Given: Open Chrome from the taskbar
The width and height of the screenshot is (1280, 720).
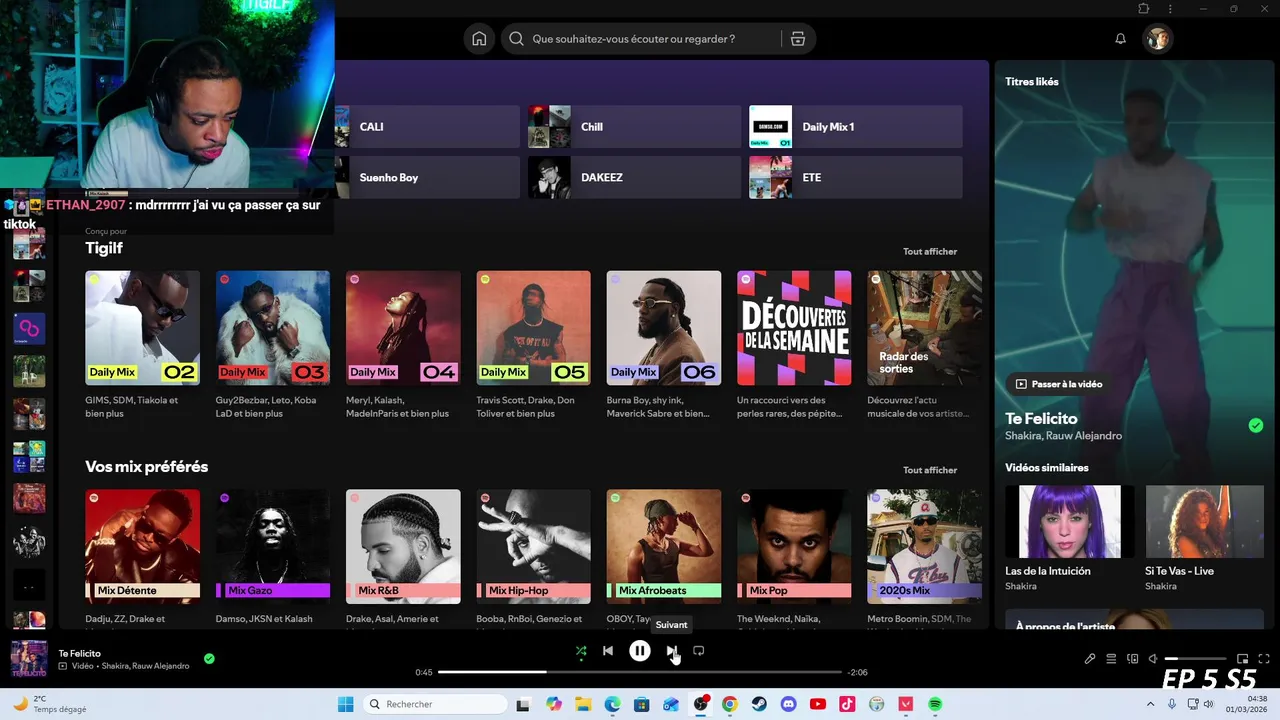Looking at the screenshot, I should pos(730,704).
